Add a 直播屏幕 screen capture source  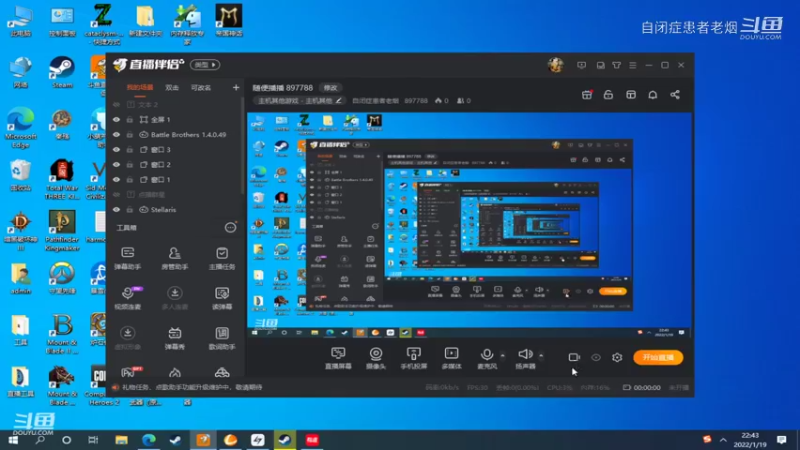(338, 358)
